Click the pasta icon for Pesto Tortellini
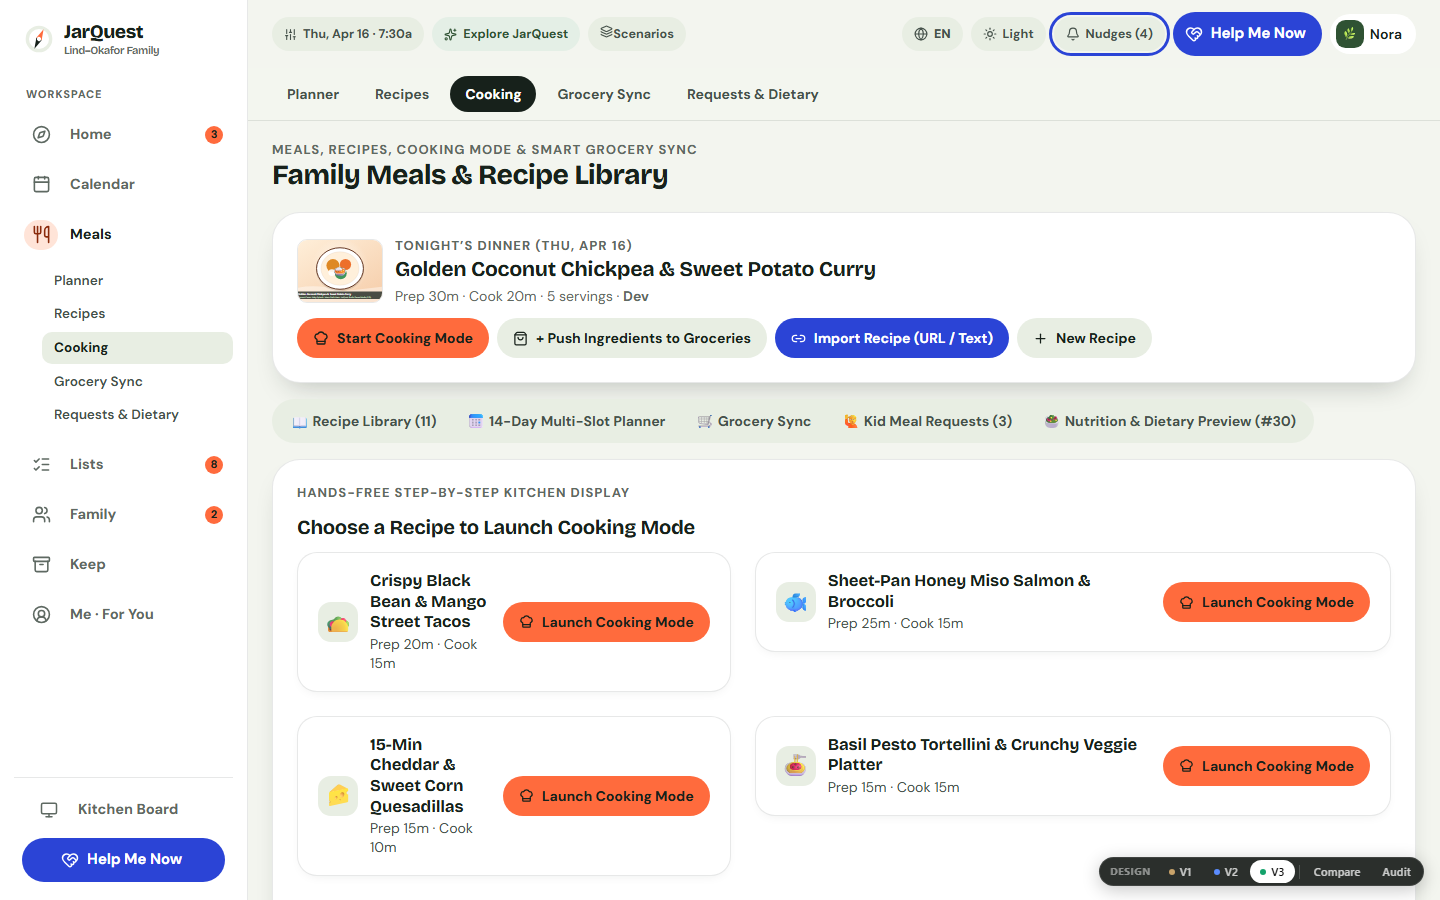 tap(796, 766)
